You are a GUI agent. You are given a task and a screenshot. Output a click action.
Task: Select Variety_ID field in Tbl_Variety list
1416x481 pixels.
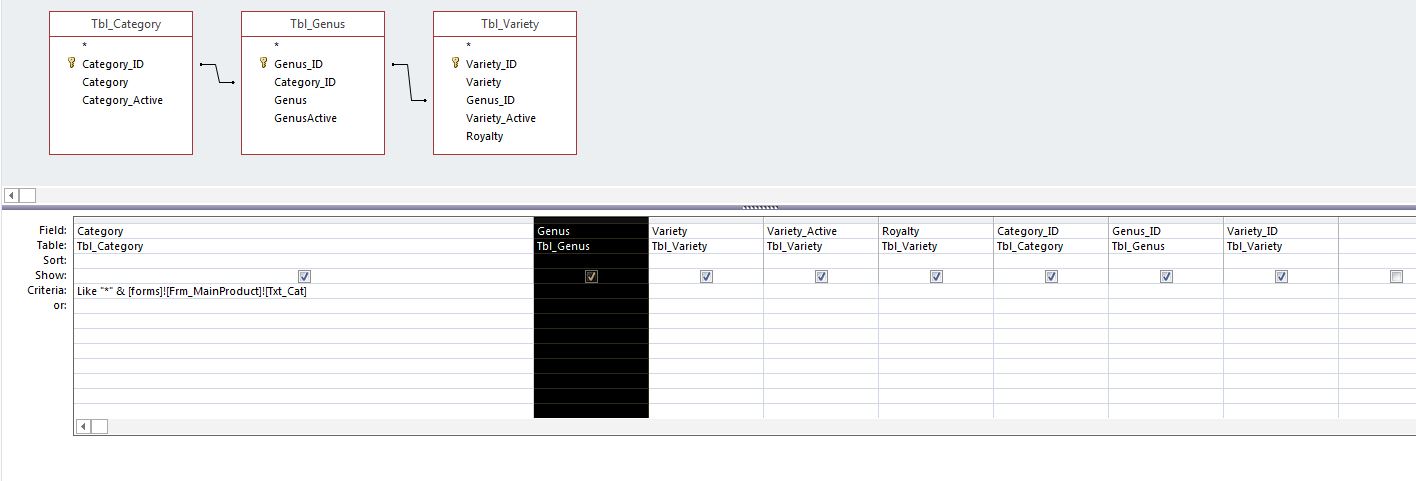coord(491,64)
